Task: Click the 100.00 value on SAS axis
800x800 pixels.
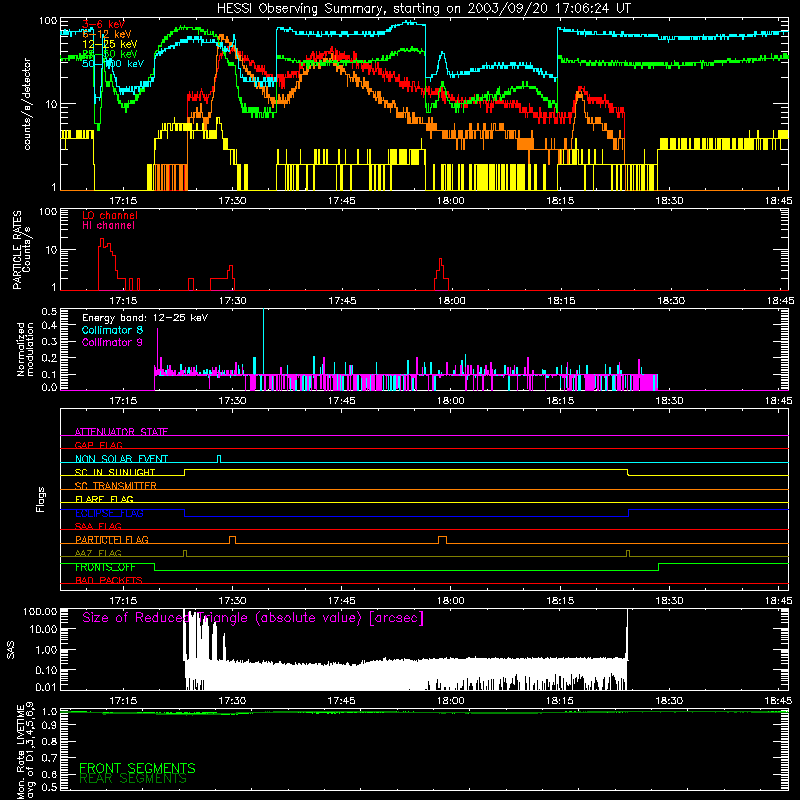Action: tap(40, 611)
